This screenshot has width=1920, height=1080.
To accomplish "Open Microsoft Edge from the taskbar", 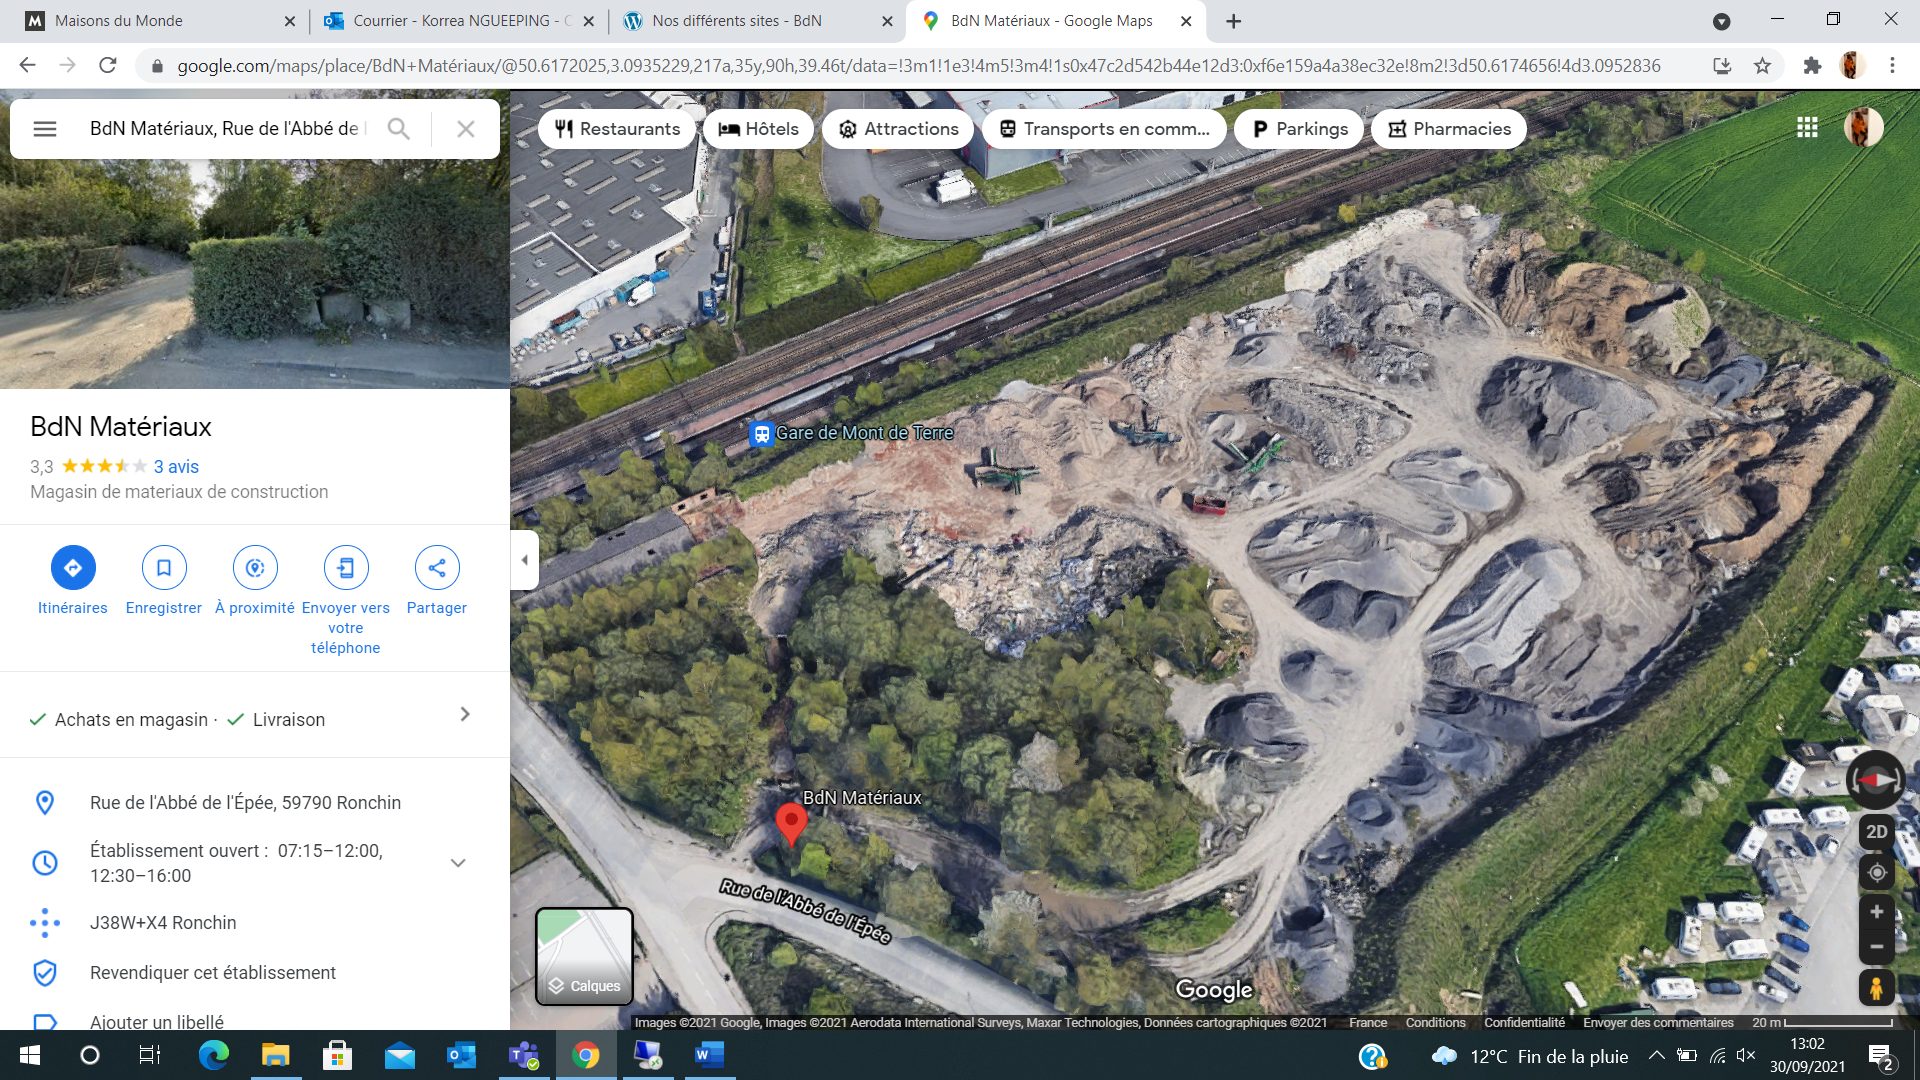I will [214, 1055].
